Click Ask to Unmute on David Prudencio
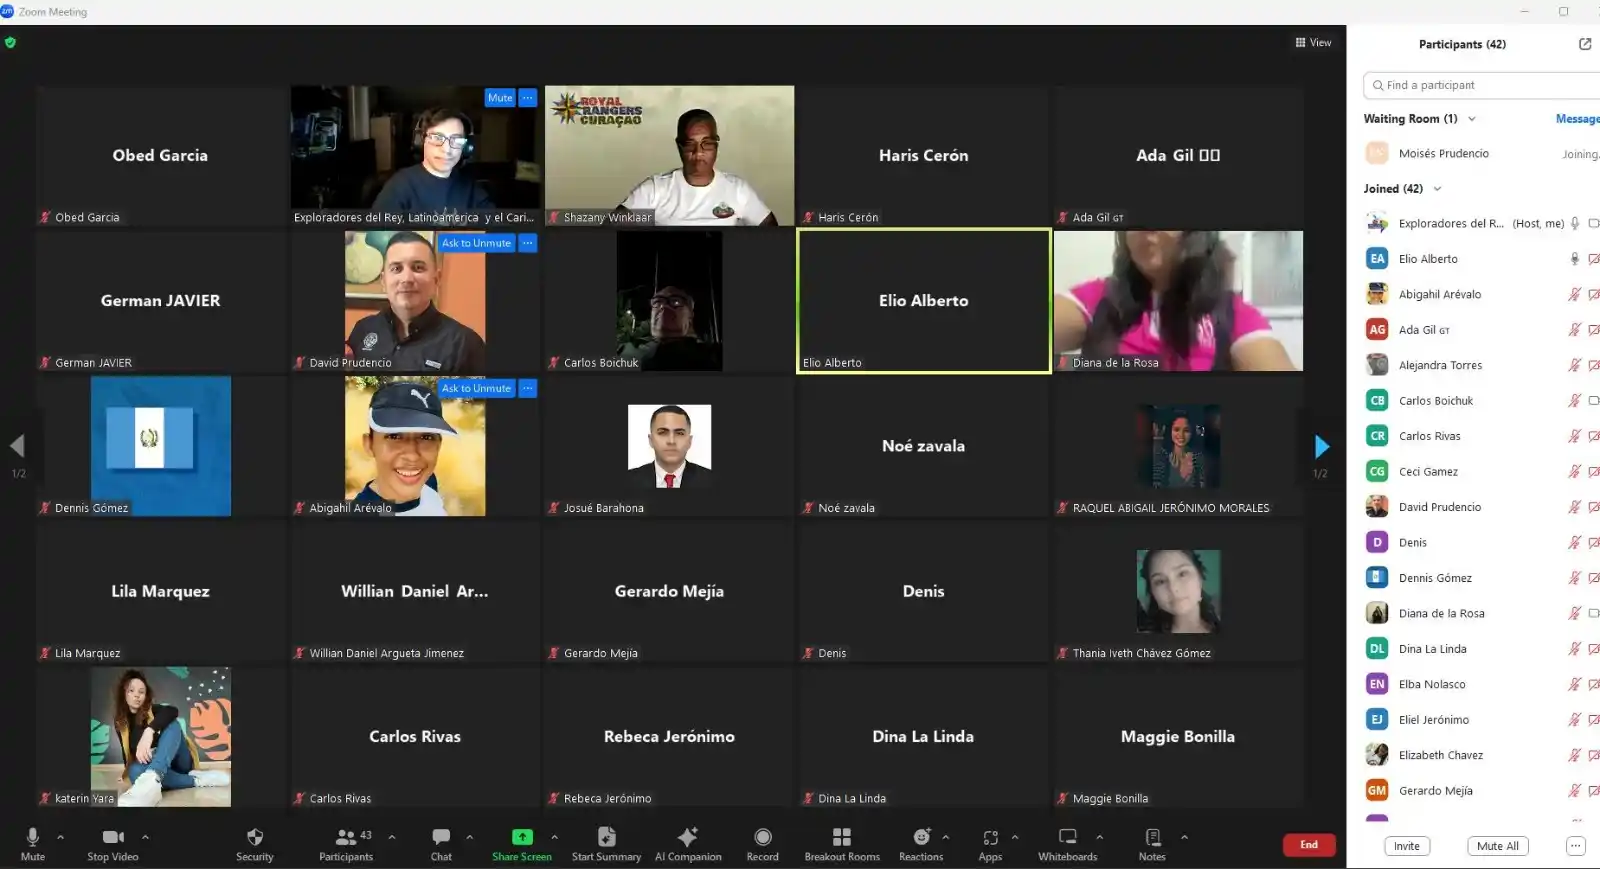Screen dimensions: 1600x869 pos(476,243)
